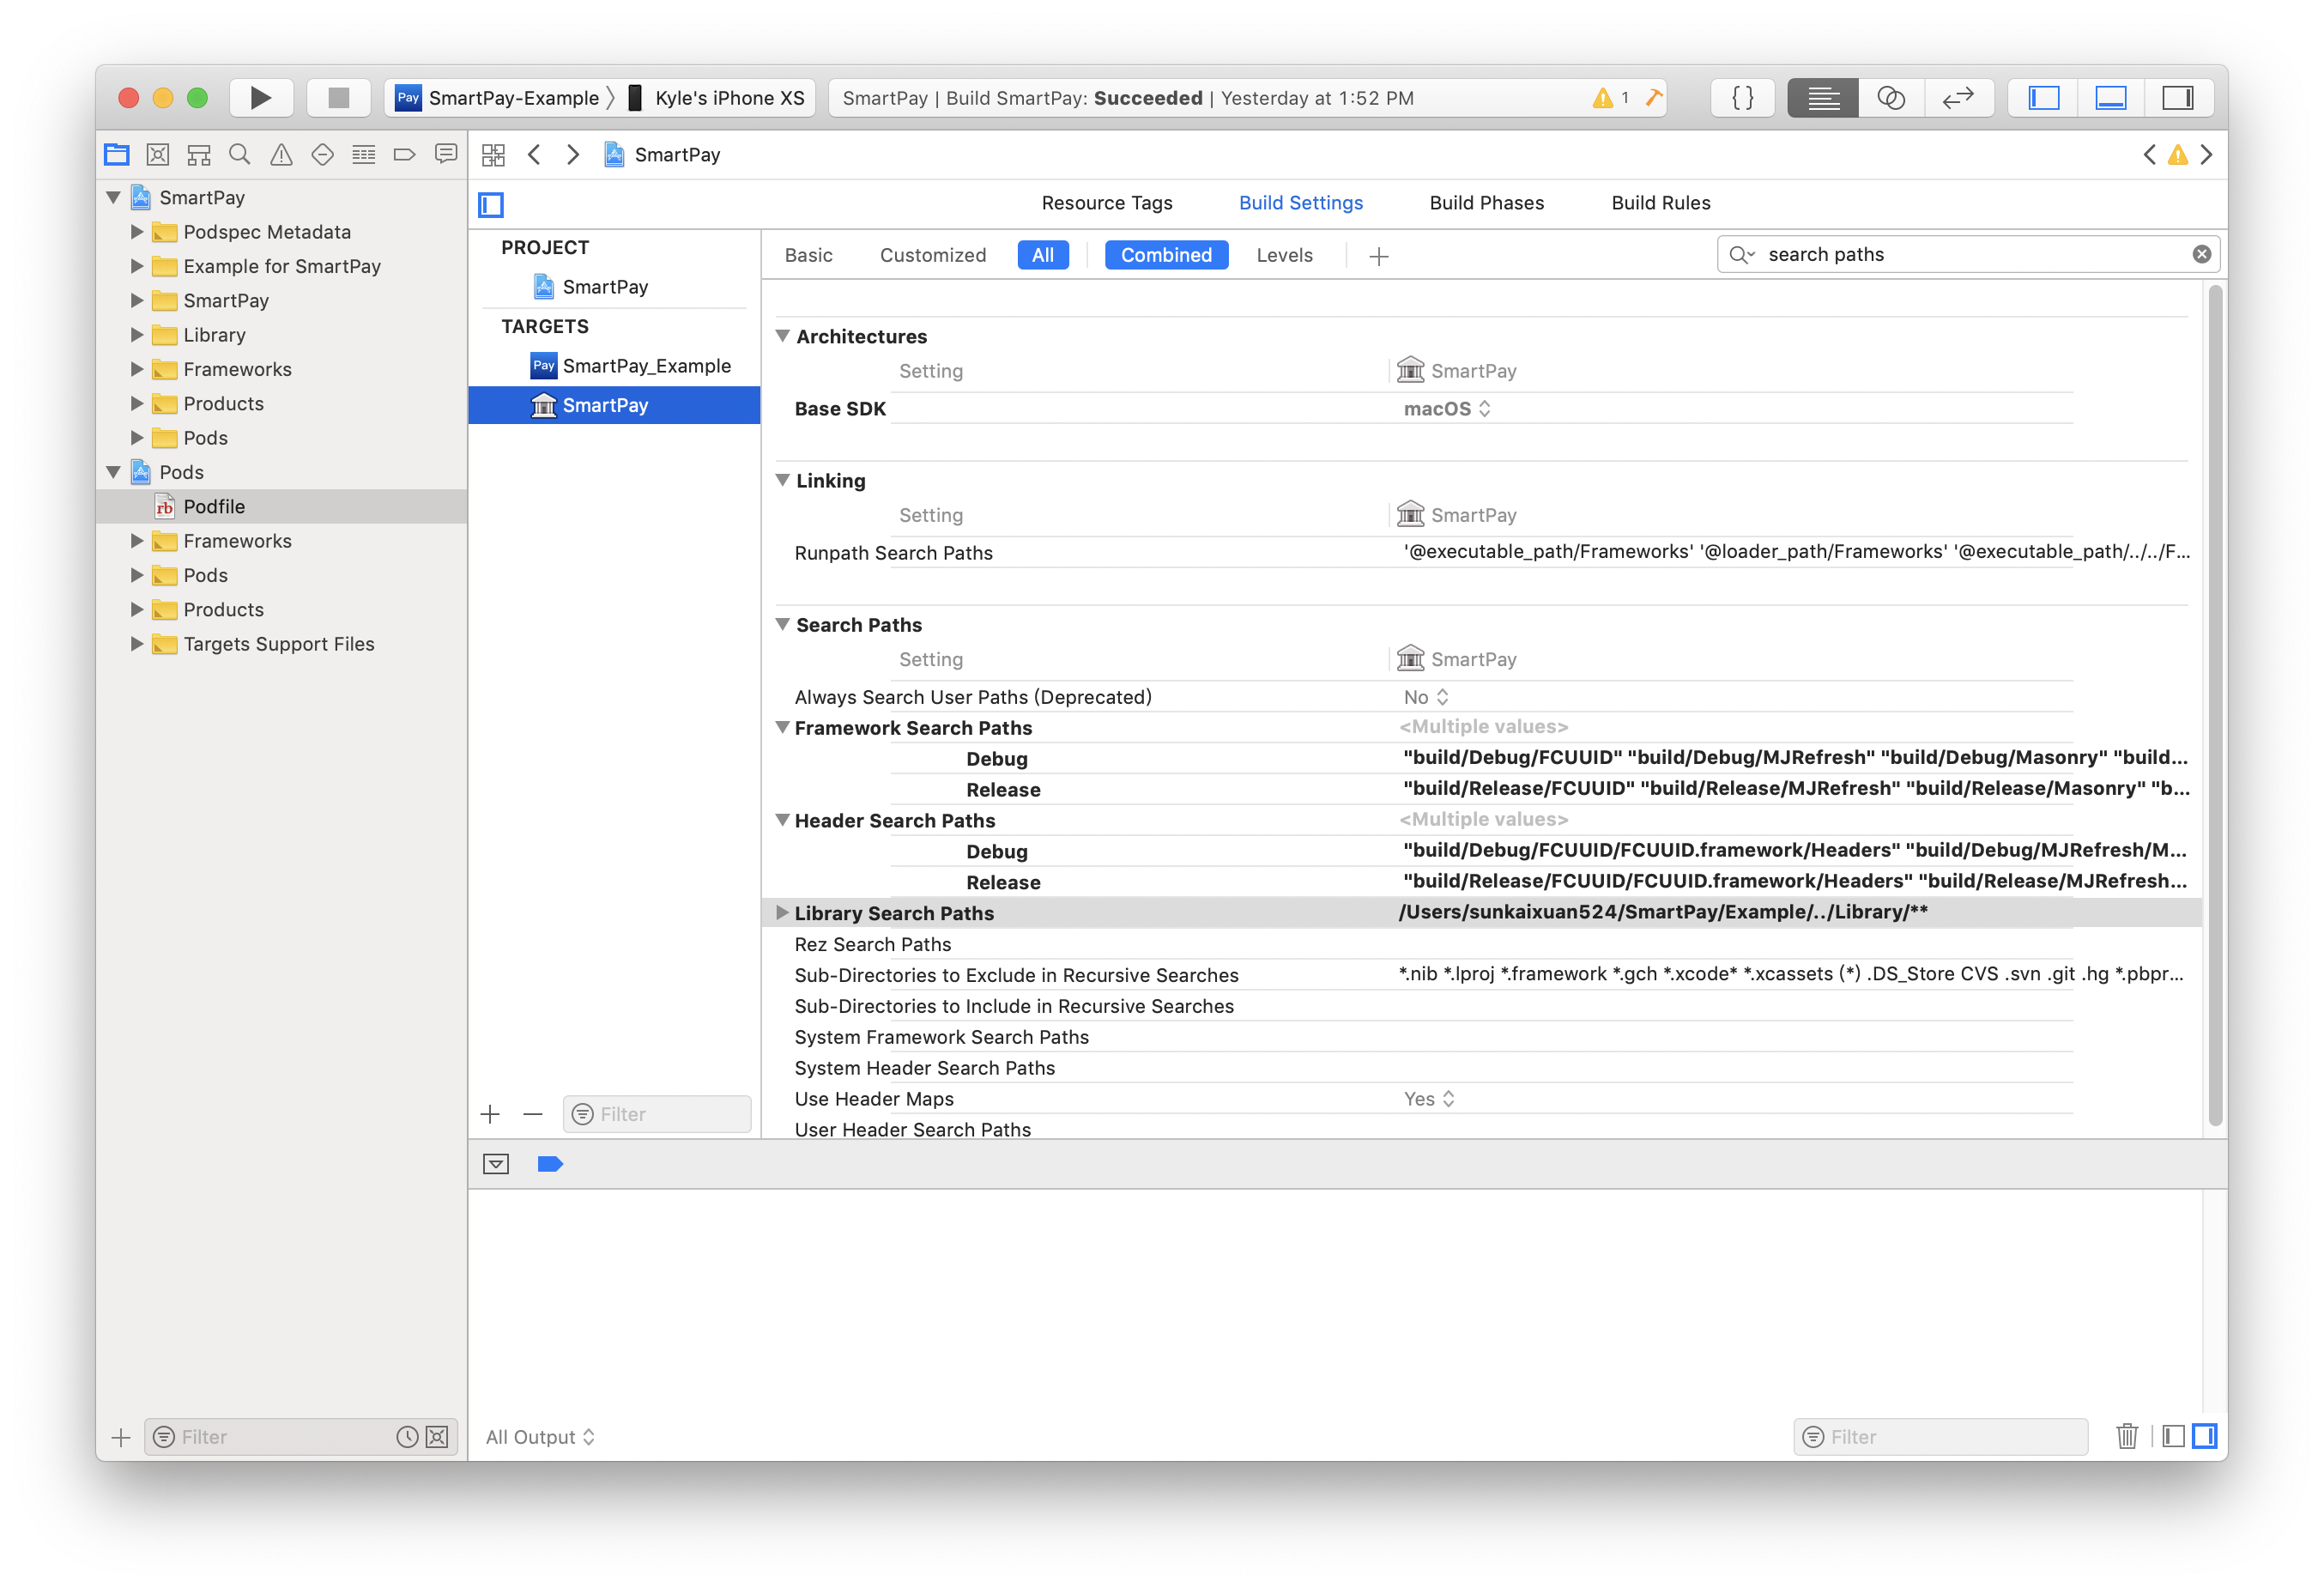
Task: Show the symbol navigator
Action: pyautogui.click(x=199, y=155)
